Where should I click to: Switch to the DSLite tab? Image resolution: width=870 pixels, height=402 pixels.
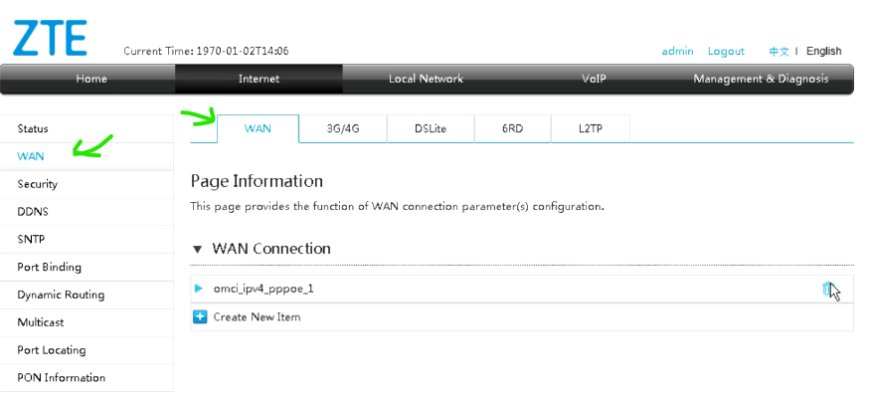(431, 129)
